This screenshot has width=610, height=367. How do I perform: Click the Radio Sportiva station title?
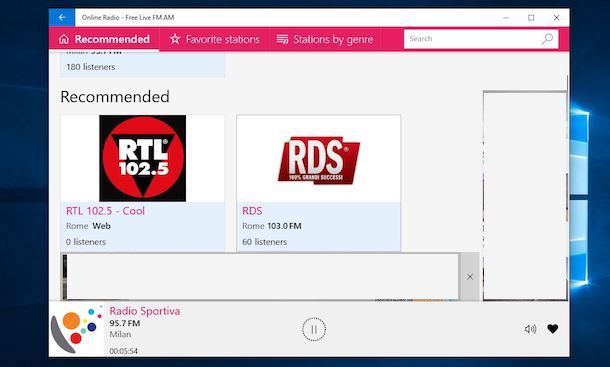(145, 311)
